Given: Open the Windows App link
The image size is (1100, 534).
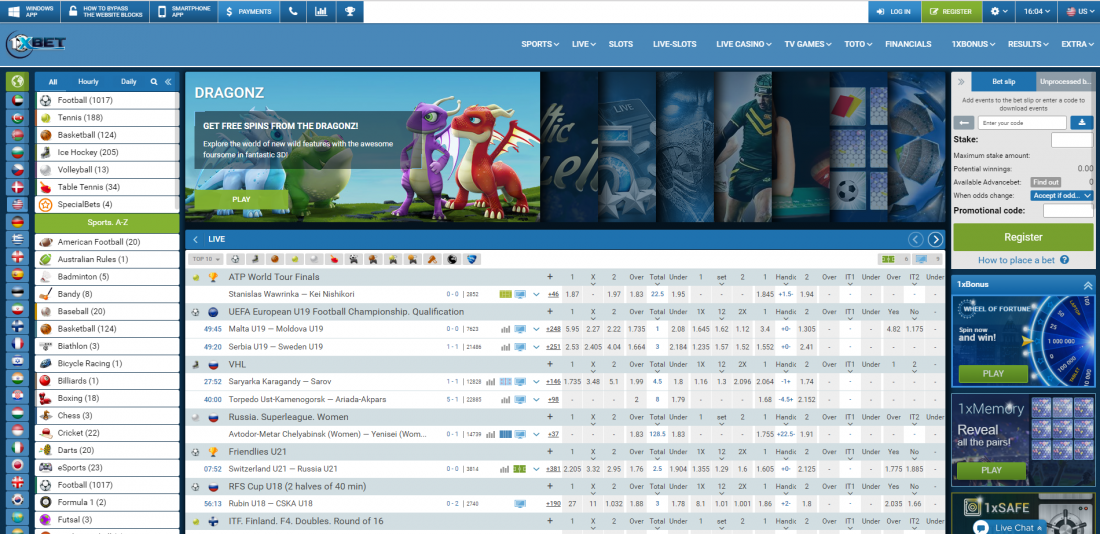Looking at the screenshot, I should click(31, 11).
